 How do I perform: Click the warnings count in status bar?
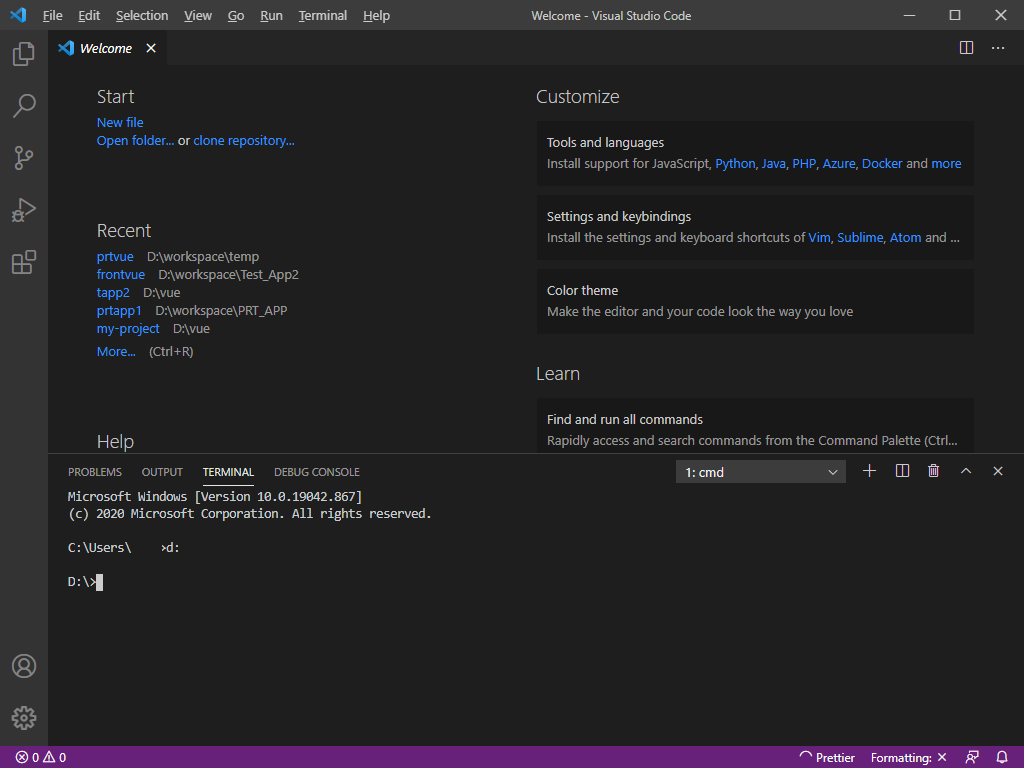pyautogui.click(x=55, y=758)
